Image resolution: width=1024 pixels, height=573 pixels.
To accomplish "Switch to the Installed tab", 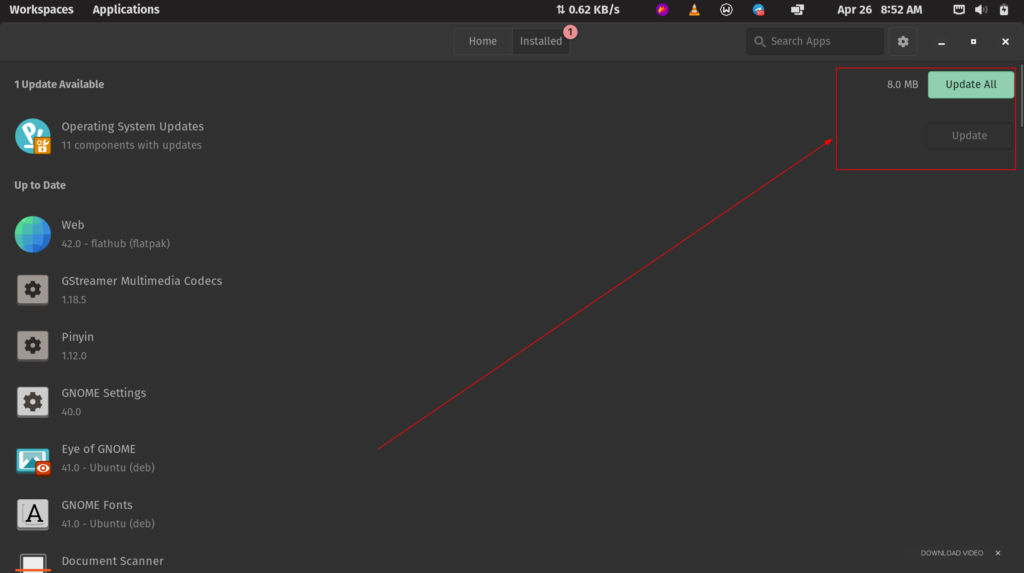I will point(541,41).
